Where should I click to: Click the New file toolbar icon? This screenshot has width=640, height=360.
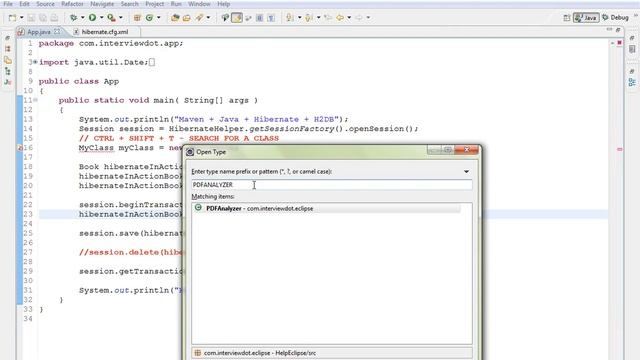tap(13, 18)
